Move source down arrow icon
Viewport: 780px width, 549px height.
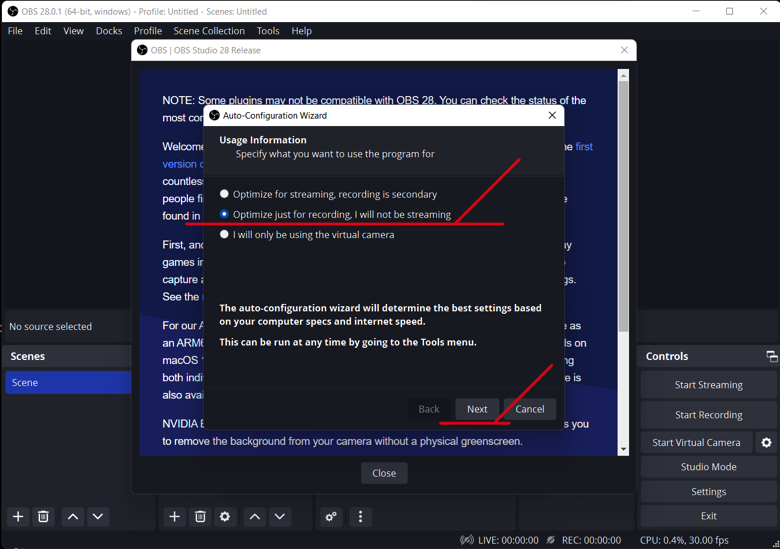click(280, 517)
